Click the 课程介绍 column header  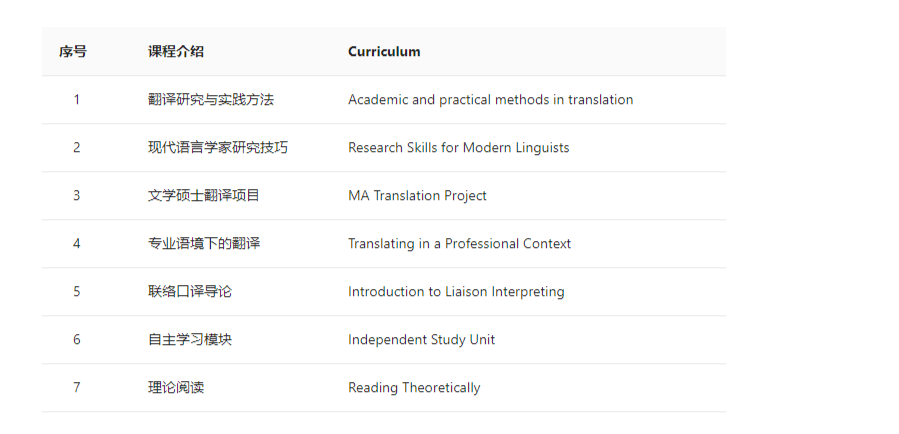click(176, 52)
